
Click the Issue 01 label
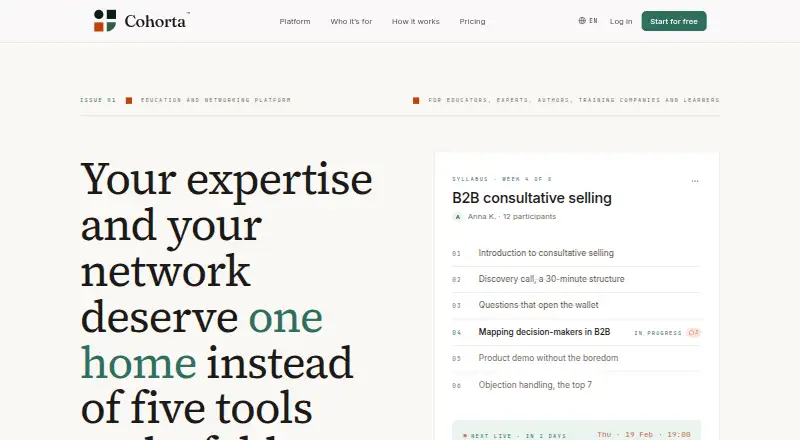(x=98, y=100)
